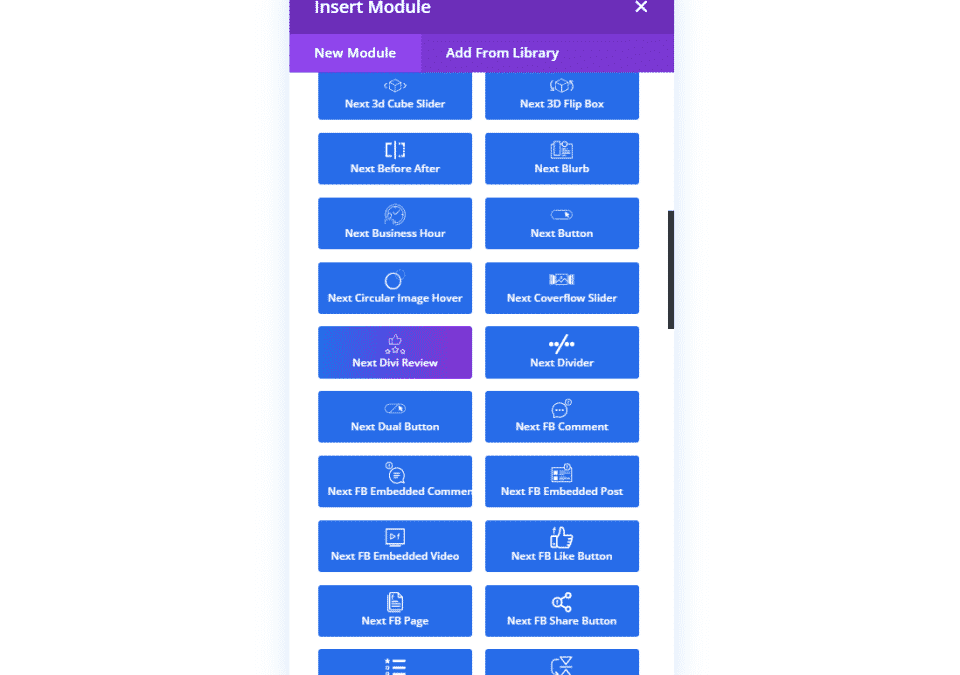Add the Next Business Hour clock icon

point(395,214)
